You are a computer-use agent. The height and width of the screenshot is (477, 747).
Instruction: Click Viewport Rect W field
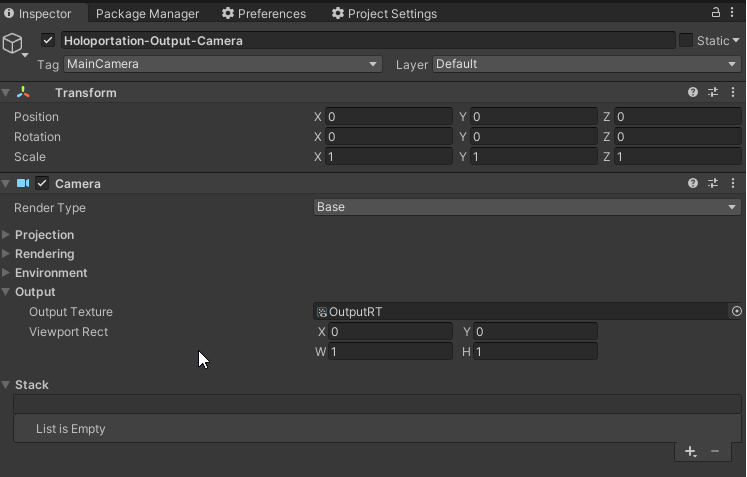tap(390, 352)
